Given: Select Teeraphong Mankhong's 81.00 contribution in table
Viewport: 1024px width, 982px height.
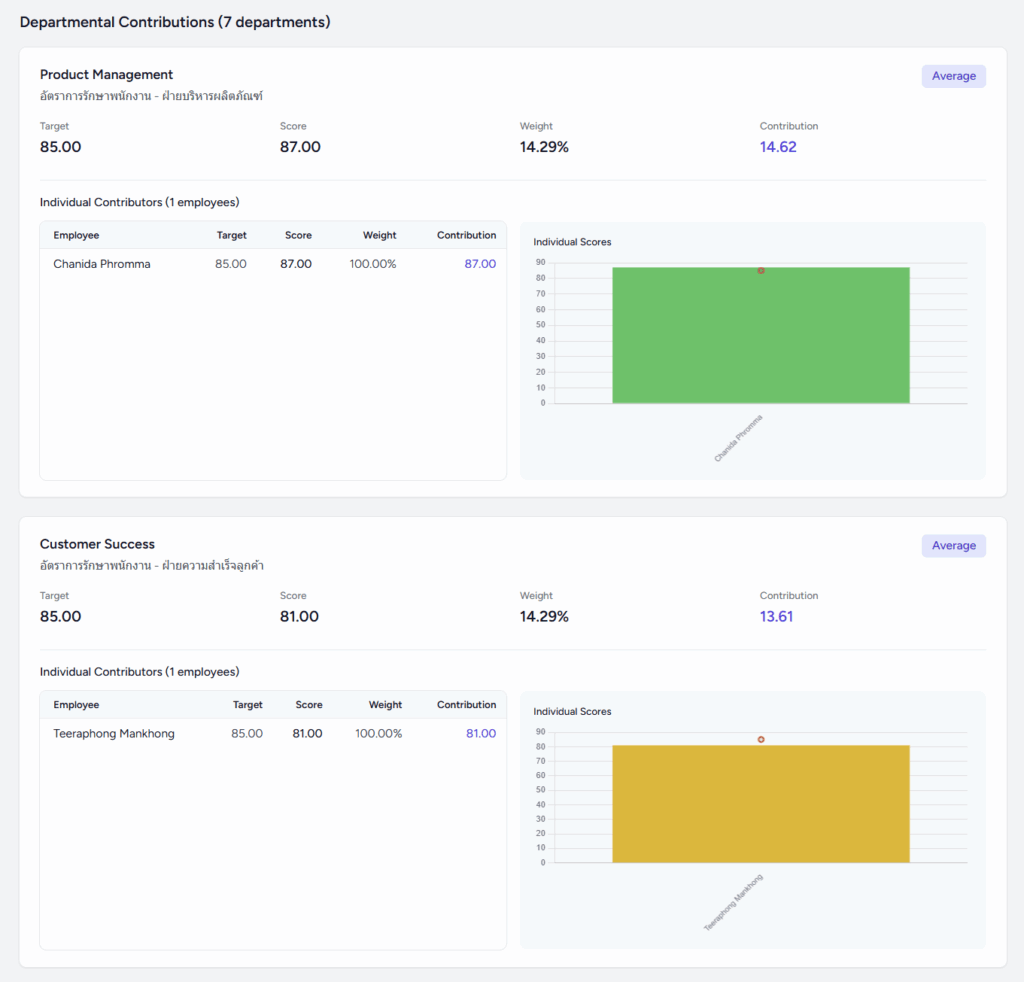Looking at the screenshot, I should coord(480,734).
